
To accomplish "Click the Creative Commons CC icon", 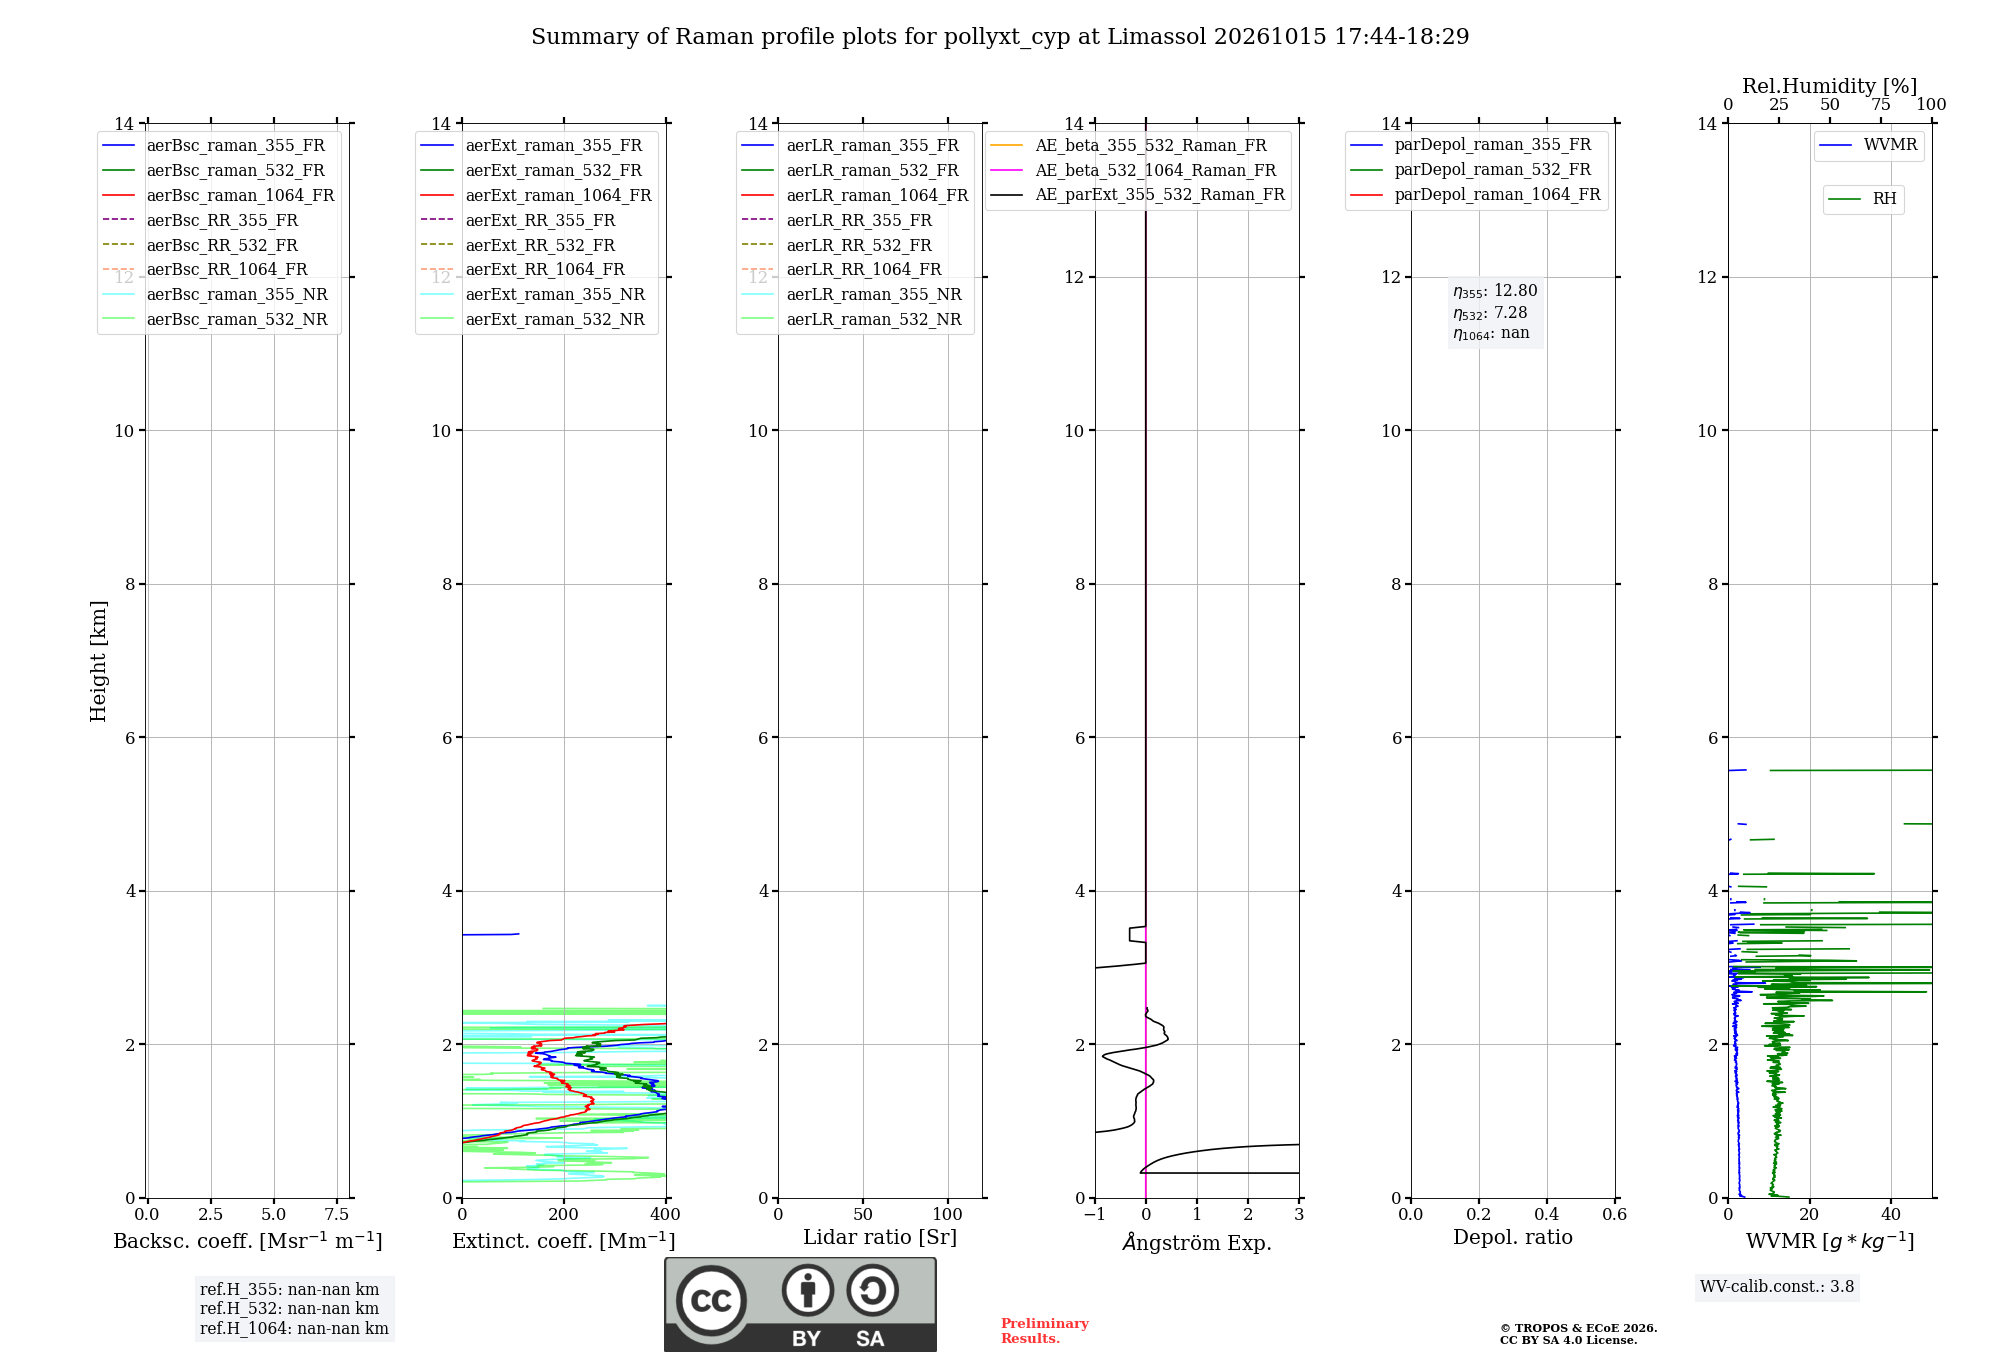I will click(711, 1301).
